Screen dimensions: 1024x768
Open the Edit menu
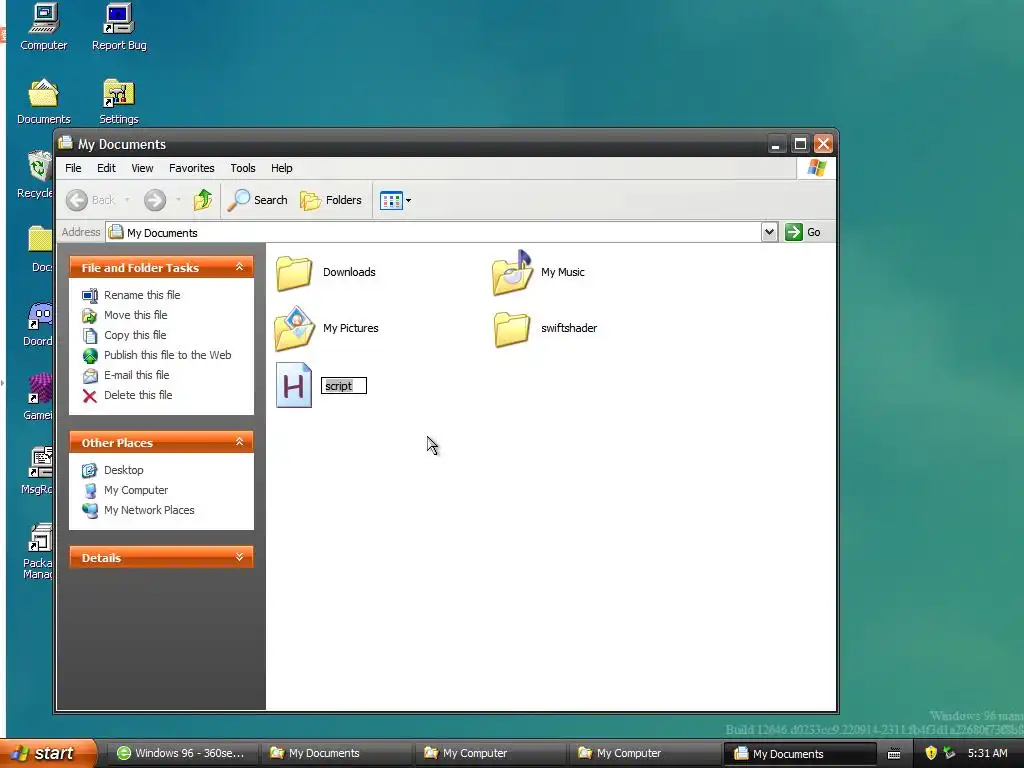106,168
